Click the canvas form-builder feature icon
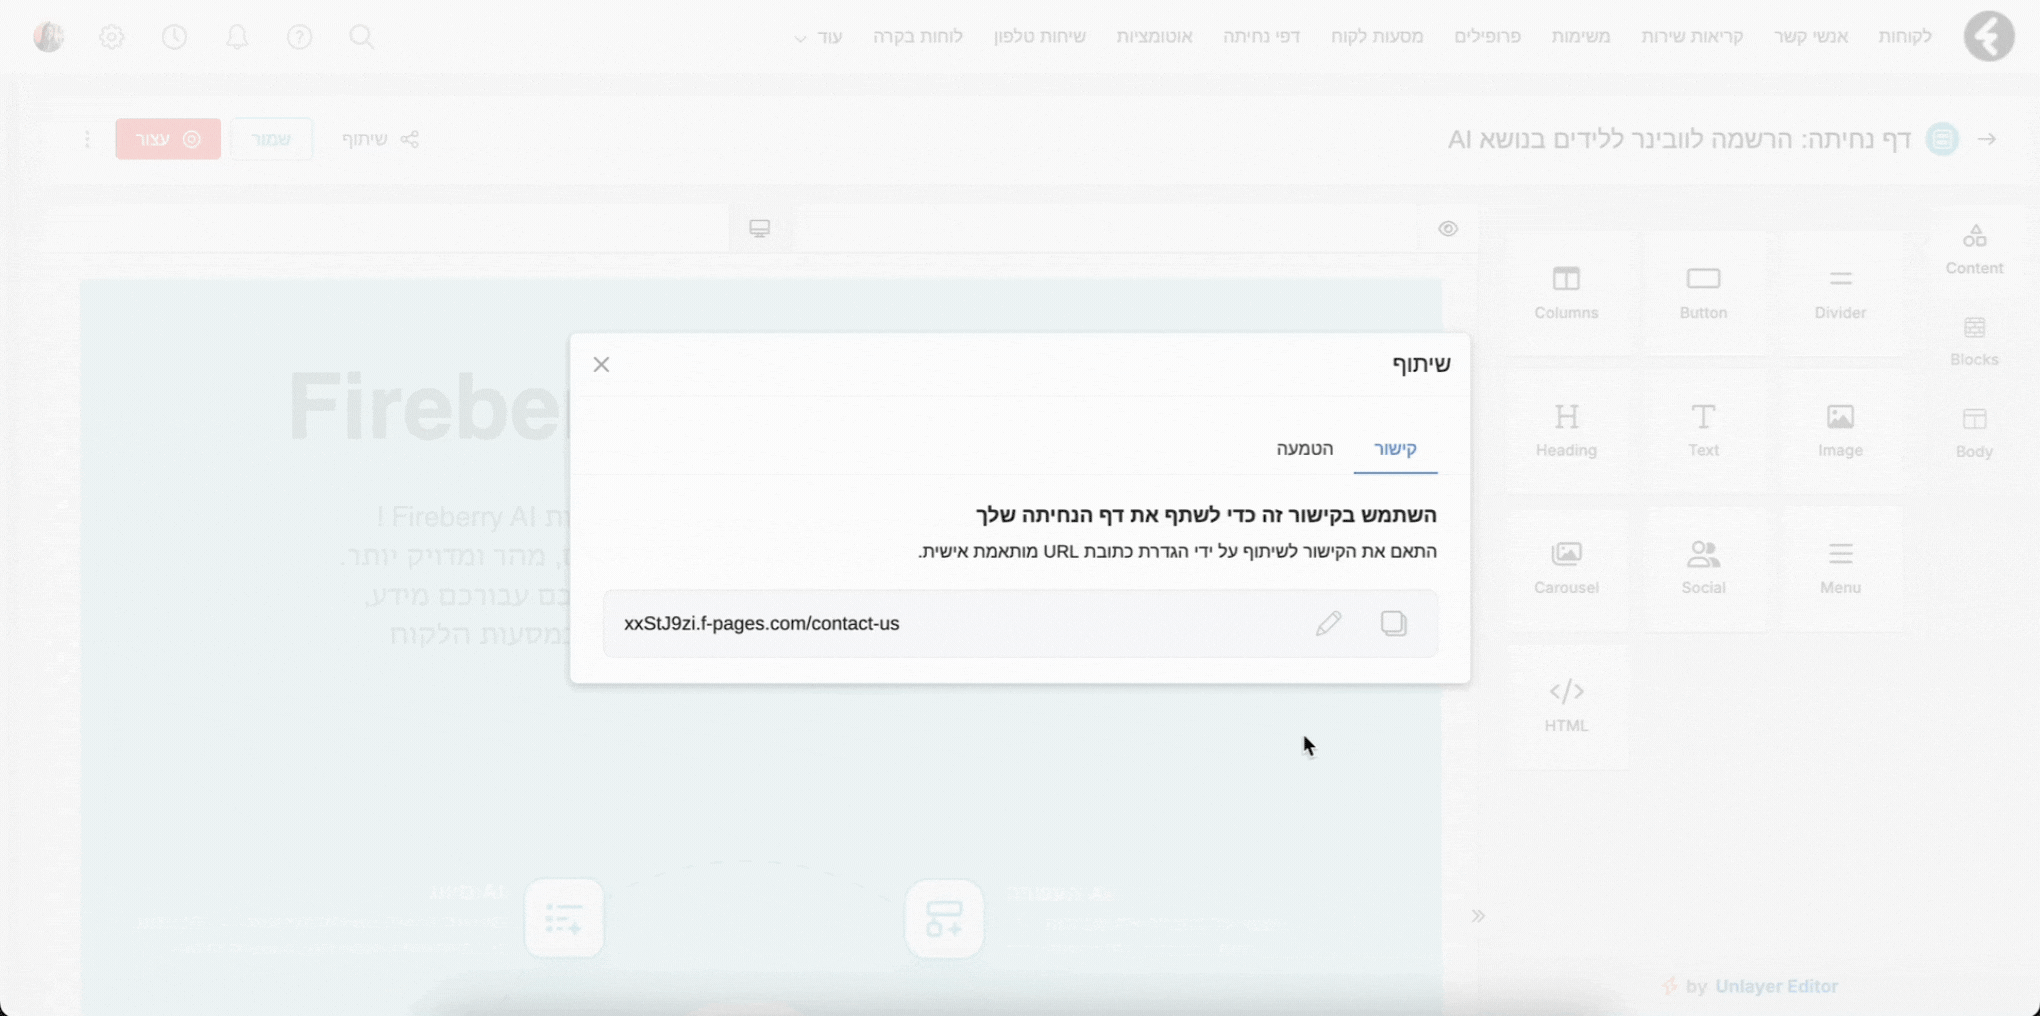This screenshot has height=1016, width=2040. pos(944,918)
